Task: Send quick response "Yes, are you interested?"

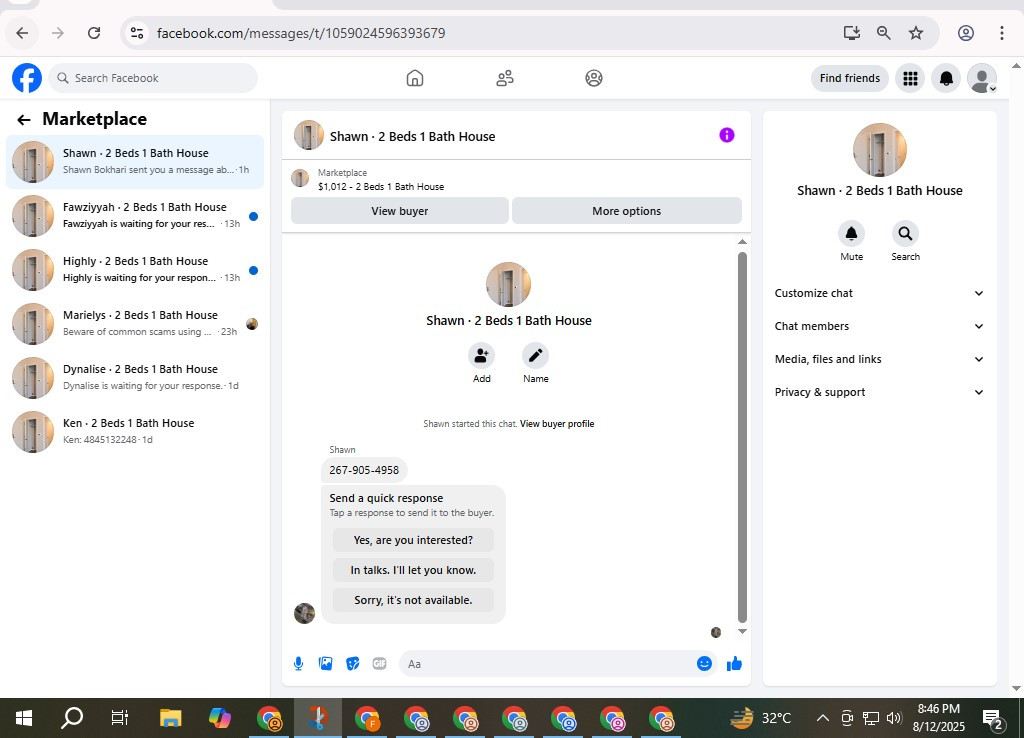Action: (413, 540)
